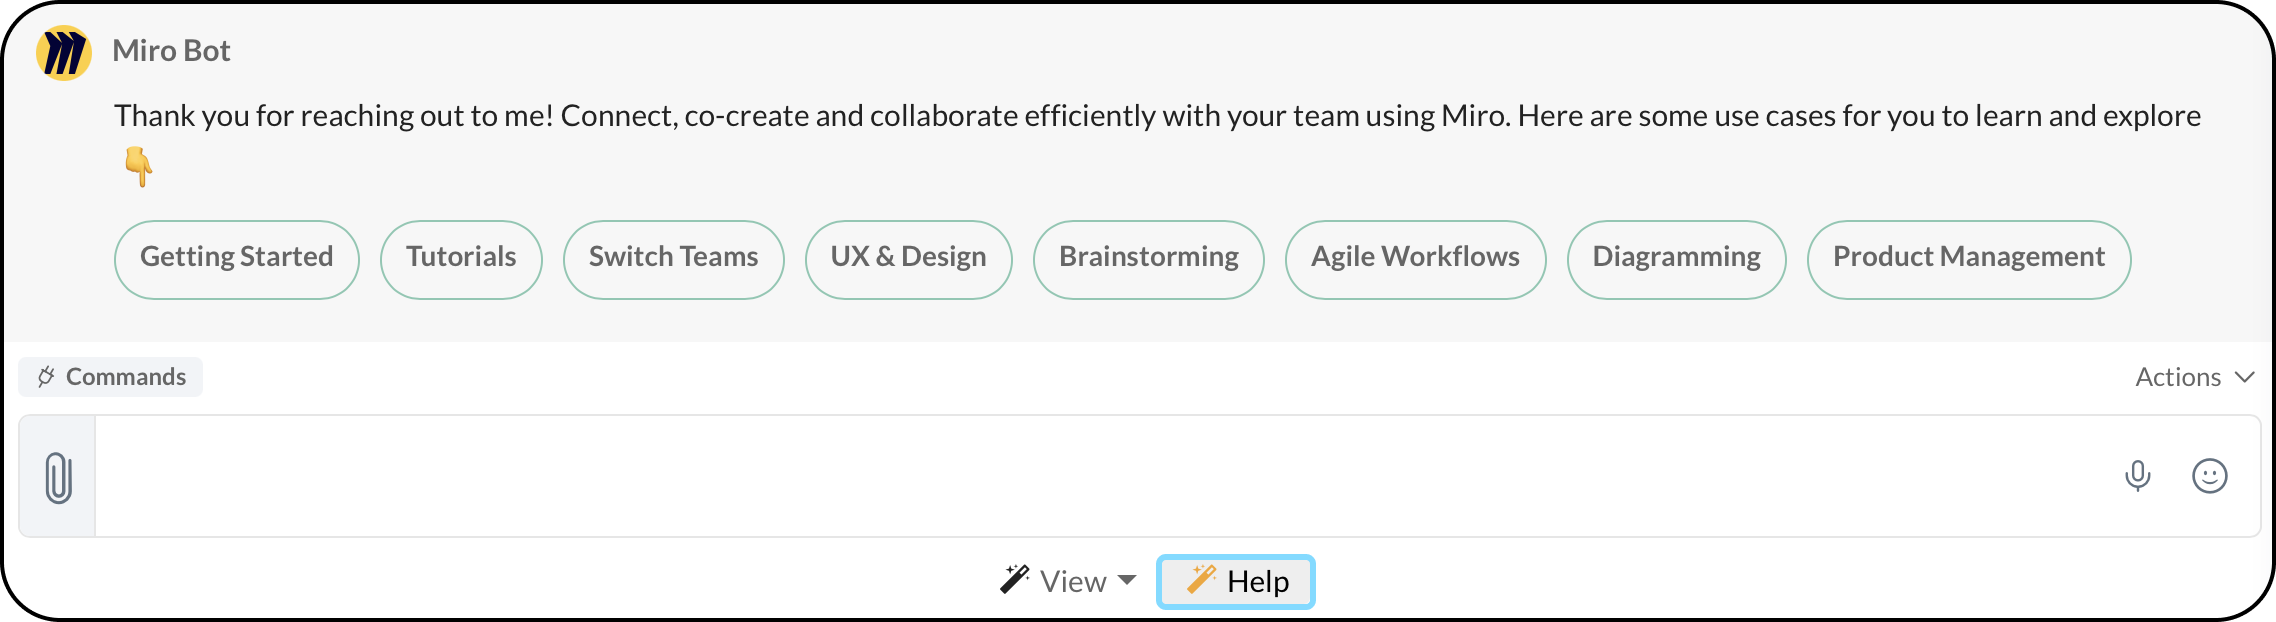Select the Diagramming quick reply
Image resolution: width=2276 pixels, height=622 pixels.
point(1676,259)
